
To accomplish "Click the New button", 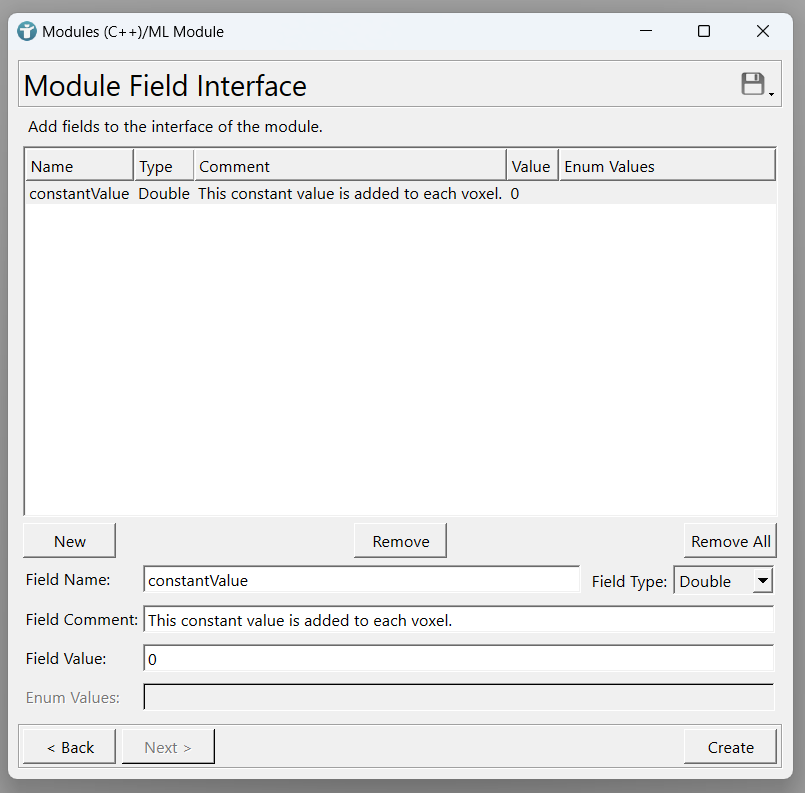I will (70, 541).
